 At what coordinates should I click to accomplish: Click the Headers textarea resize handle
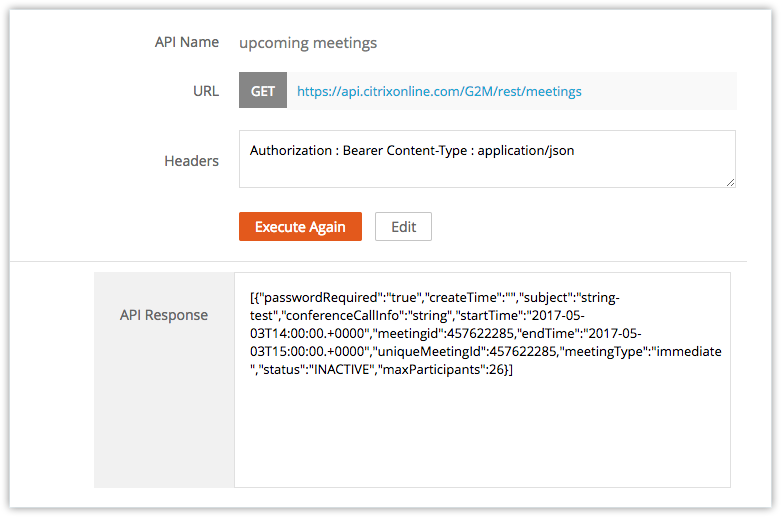point(730,182)
